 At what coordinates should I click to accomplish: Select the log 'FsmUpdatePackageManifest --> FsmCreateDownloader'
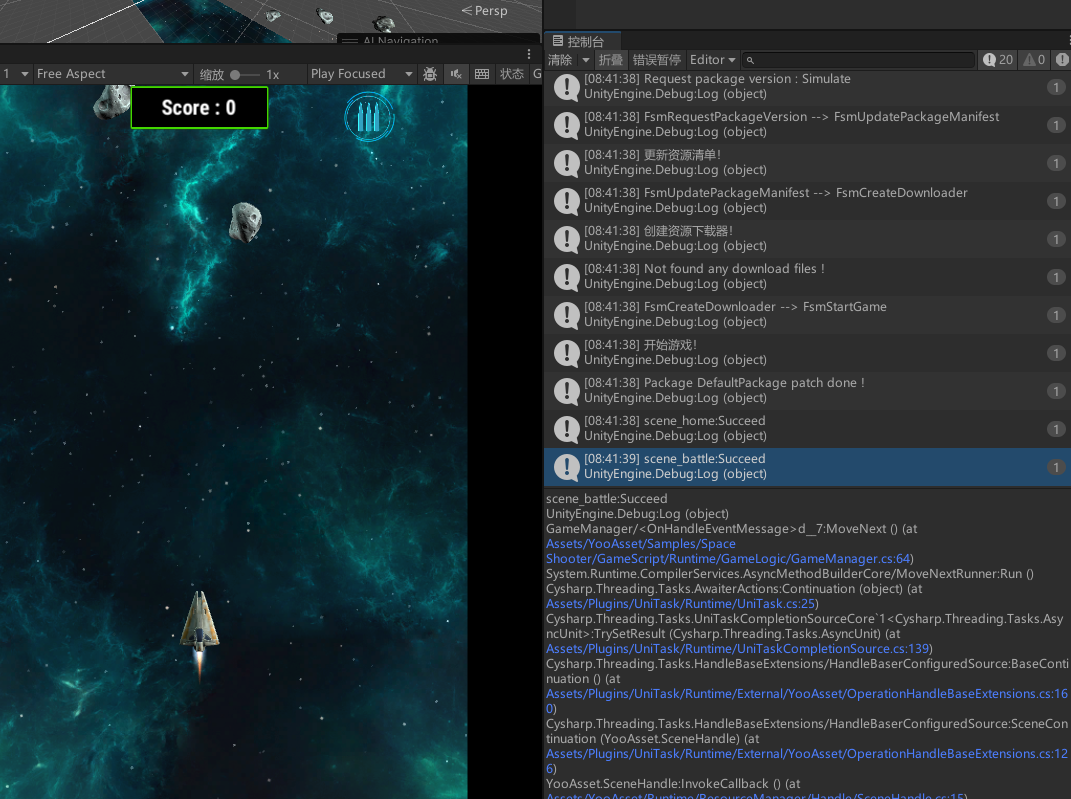pyautogui.click(x=807, y=201)
